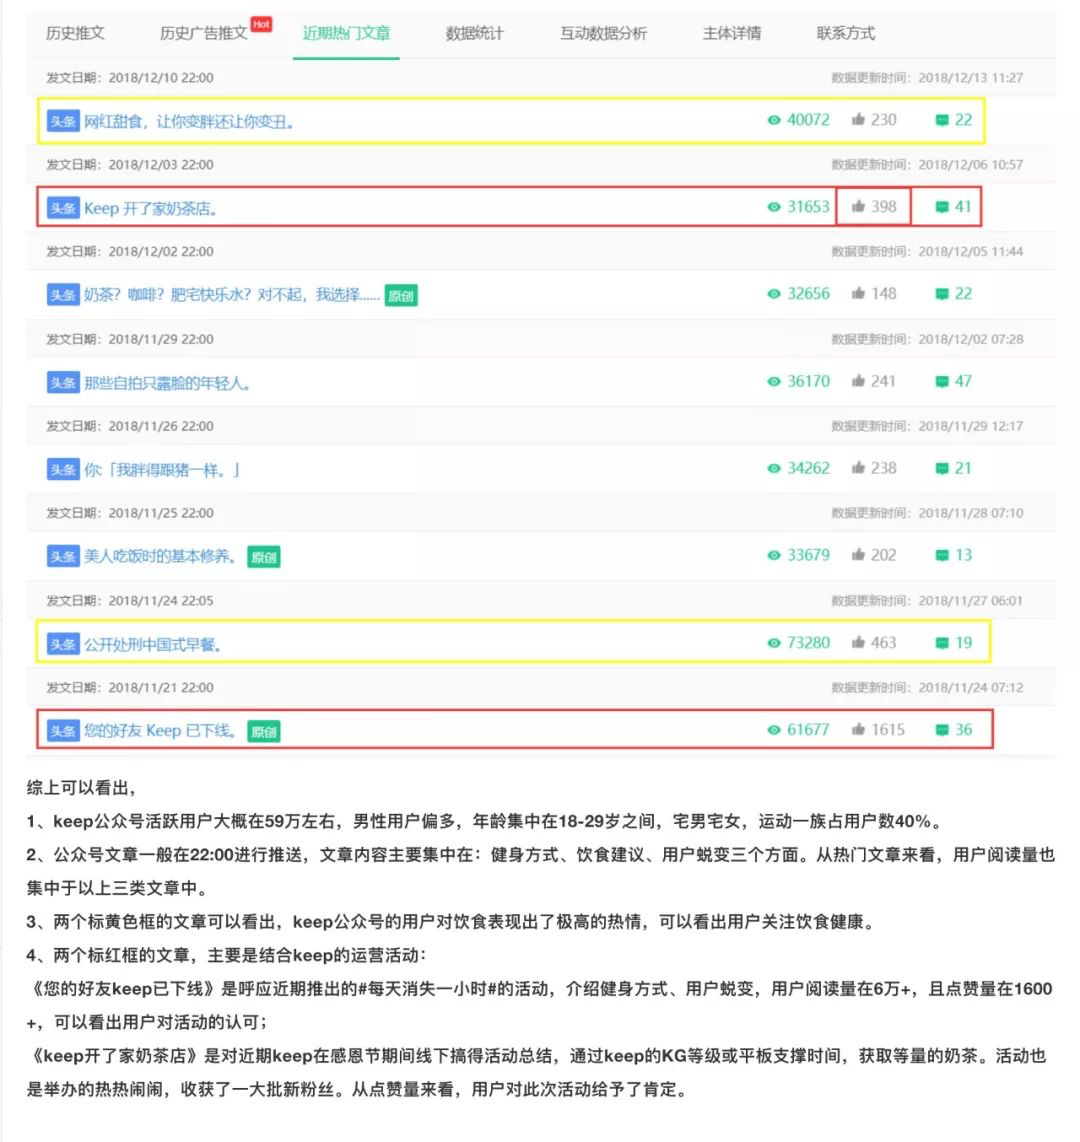Click 头条 badge beside 那些自拍只露脸的年轻人

[63, 382]
